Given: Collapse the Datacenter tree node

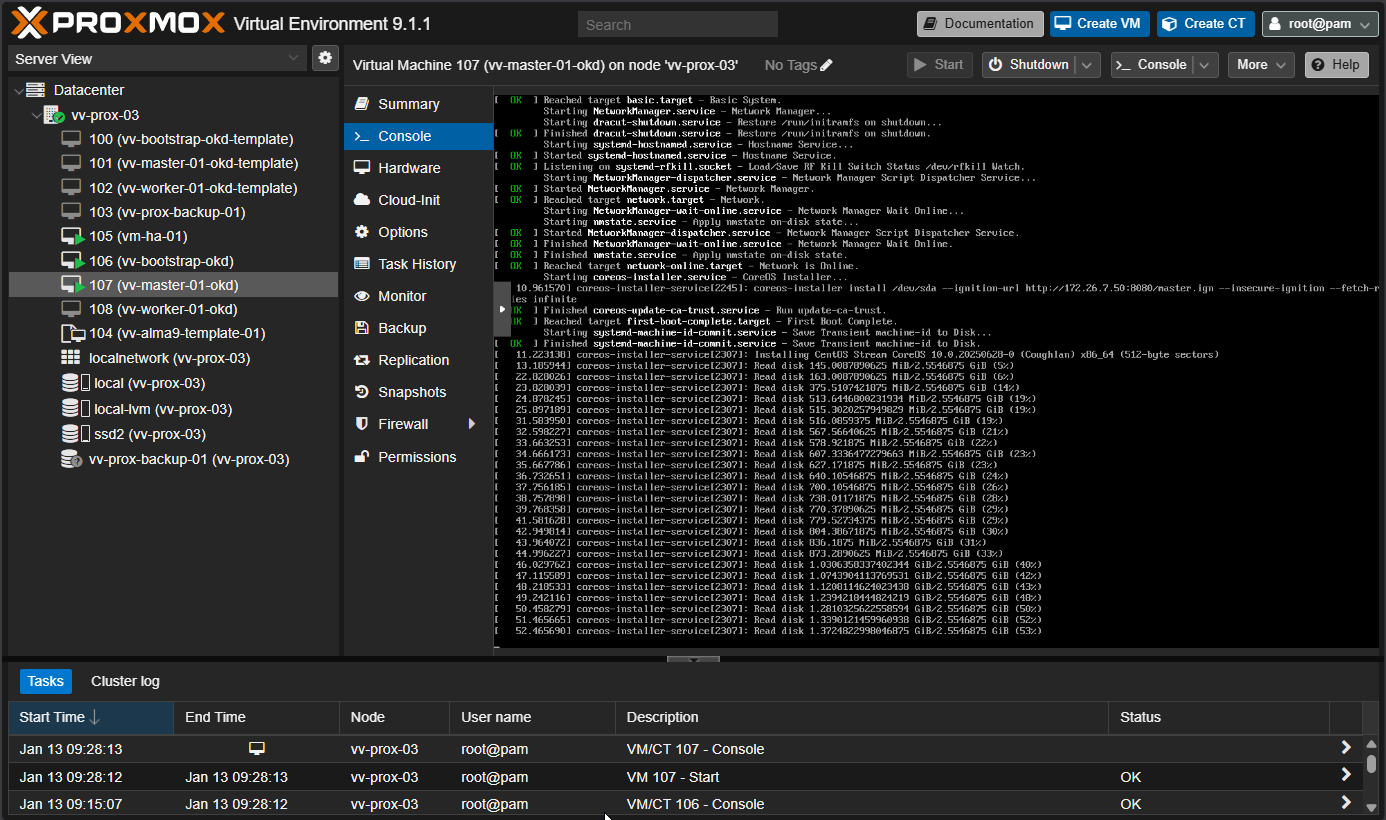Looking at the screenshot, I should pyautogui.click(x=19, y=90).
